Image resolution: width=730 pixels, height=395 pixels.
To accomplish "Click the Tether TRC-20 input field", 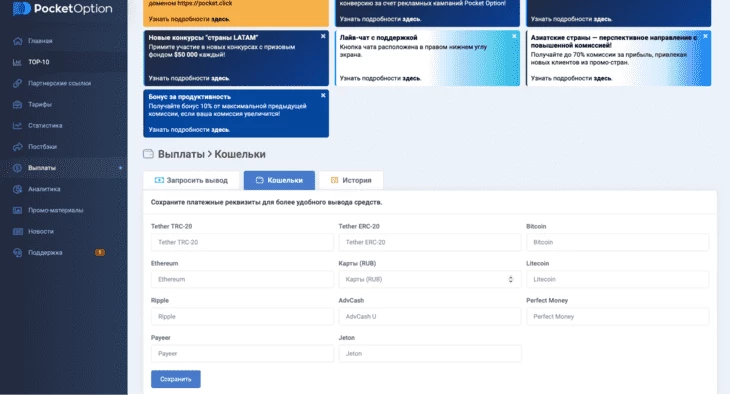I will click(242, 242).
